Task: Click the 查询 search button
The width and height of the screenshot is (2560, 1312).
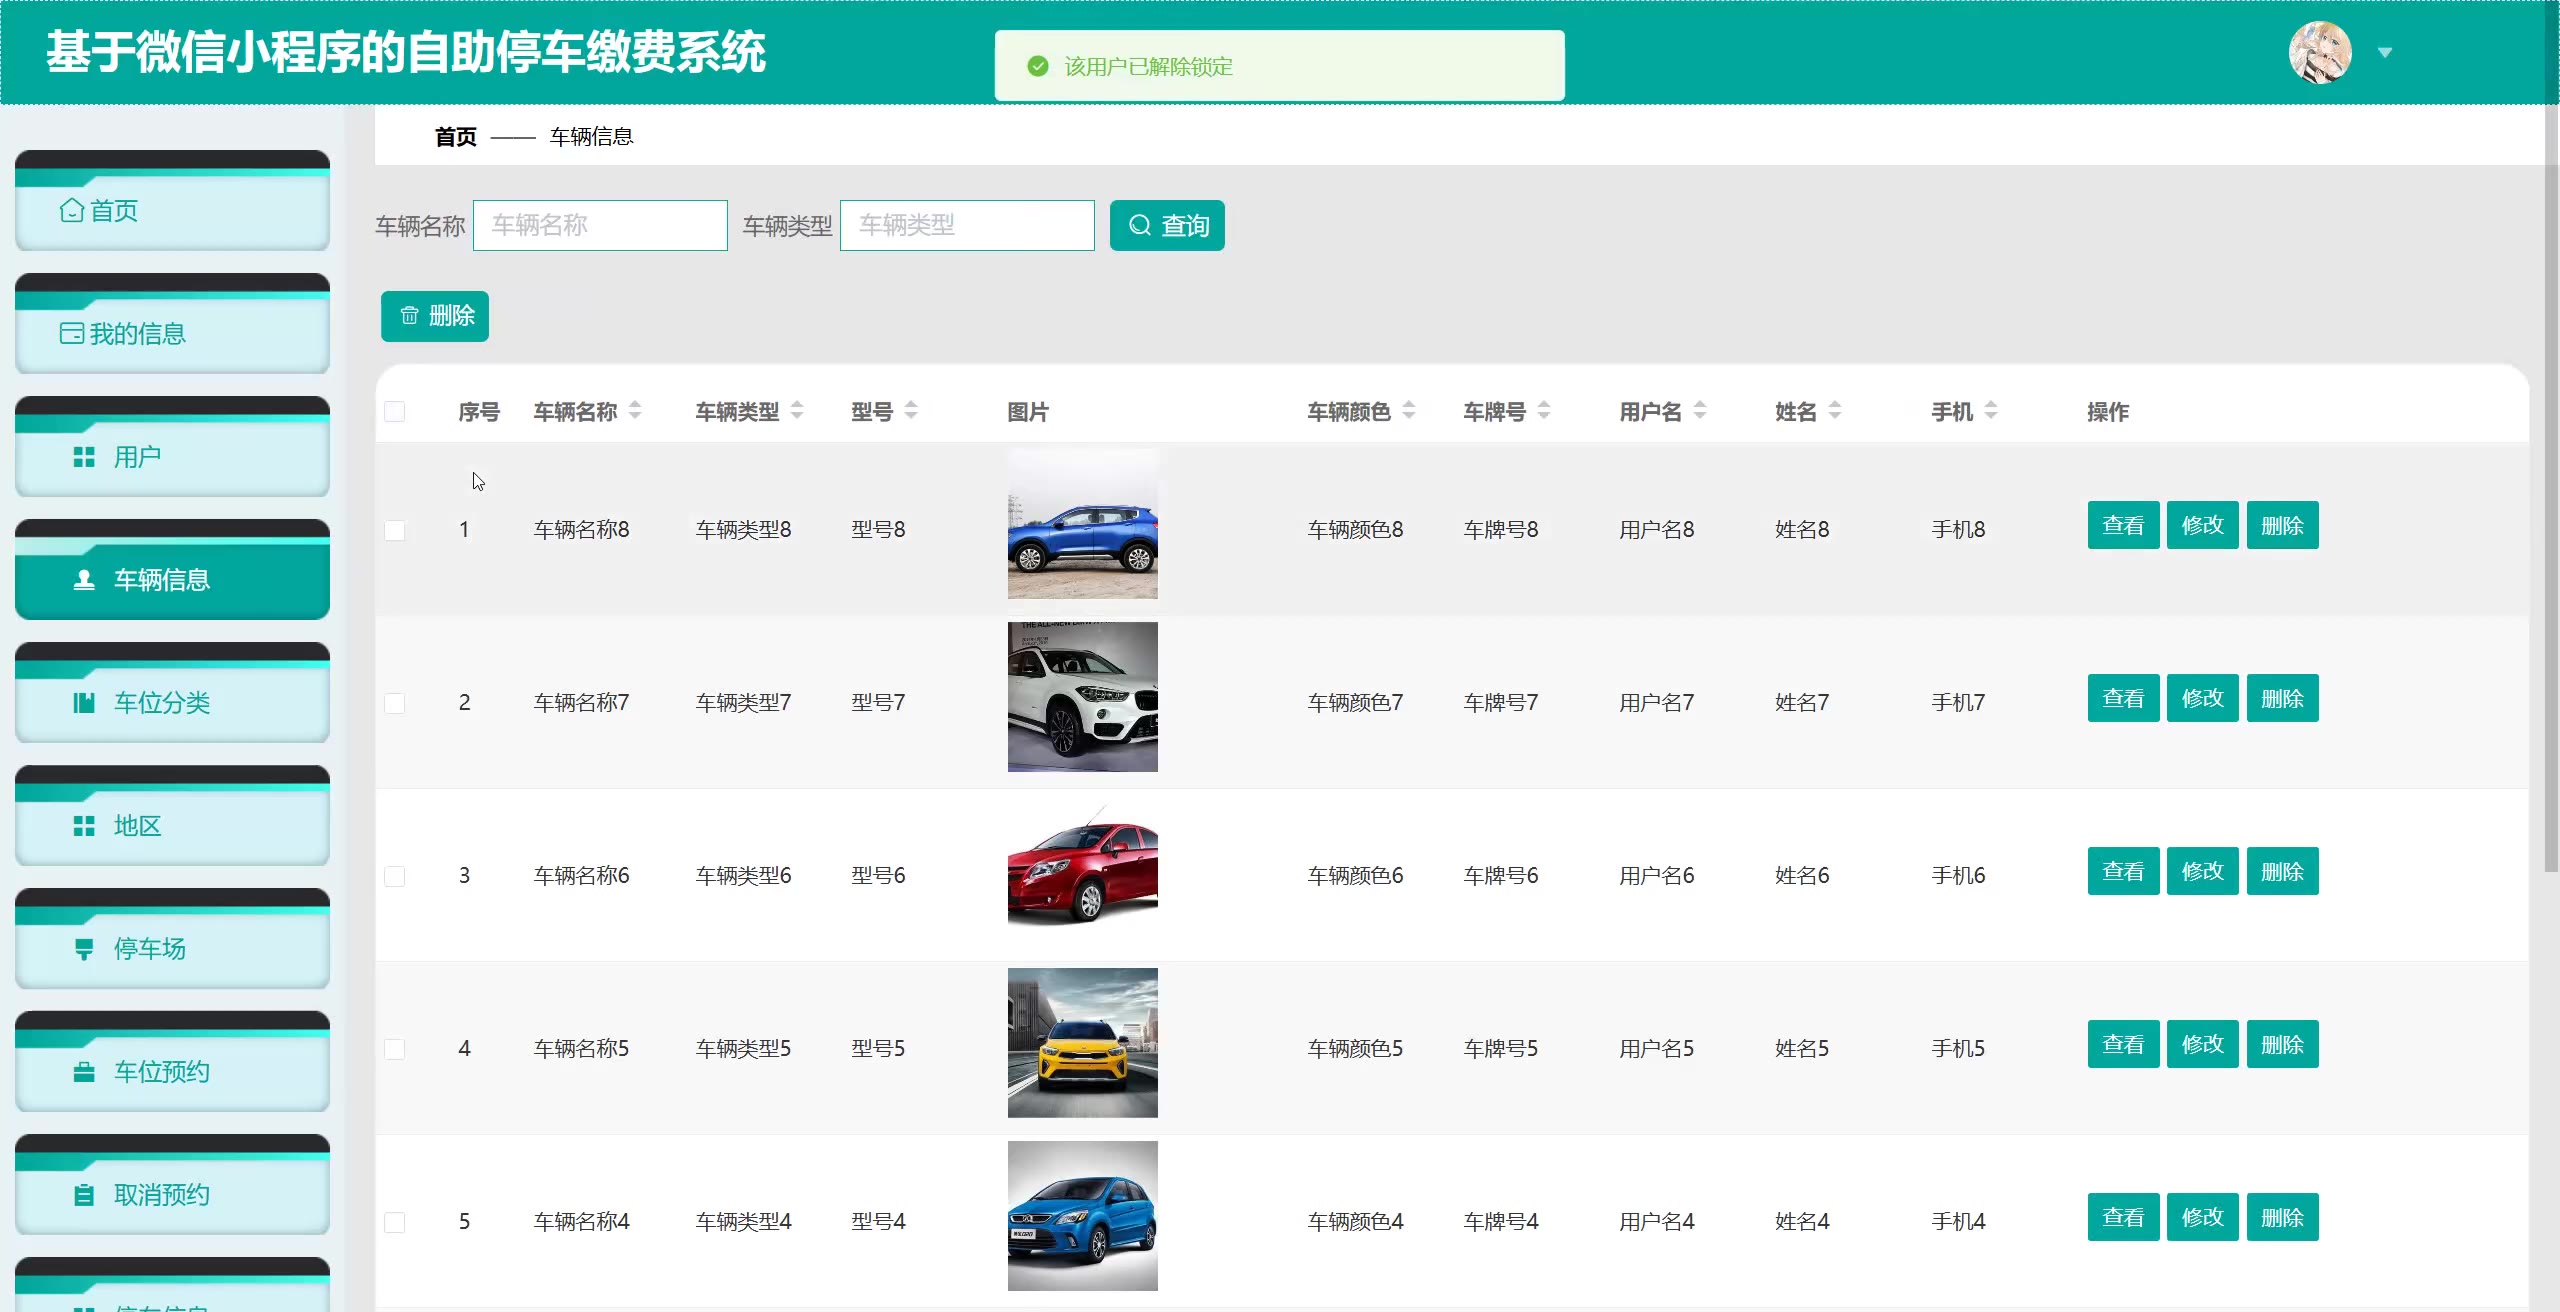Action: (x=1167, y=226)
